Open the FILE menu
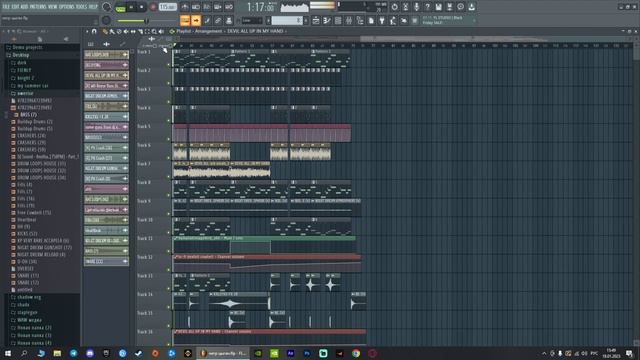Image resolution: width=640 pixels, height=360 pixels. coord(6,7)
